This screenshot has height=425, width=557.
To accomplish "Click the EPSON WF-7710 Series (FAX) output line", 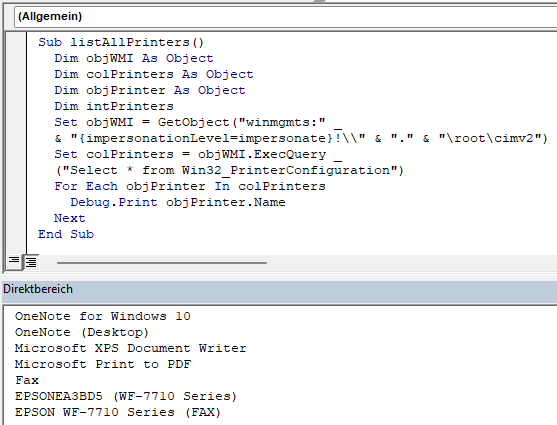I will [118, 412].
